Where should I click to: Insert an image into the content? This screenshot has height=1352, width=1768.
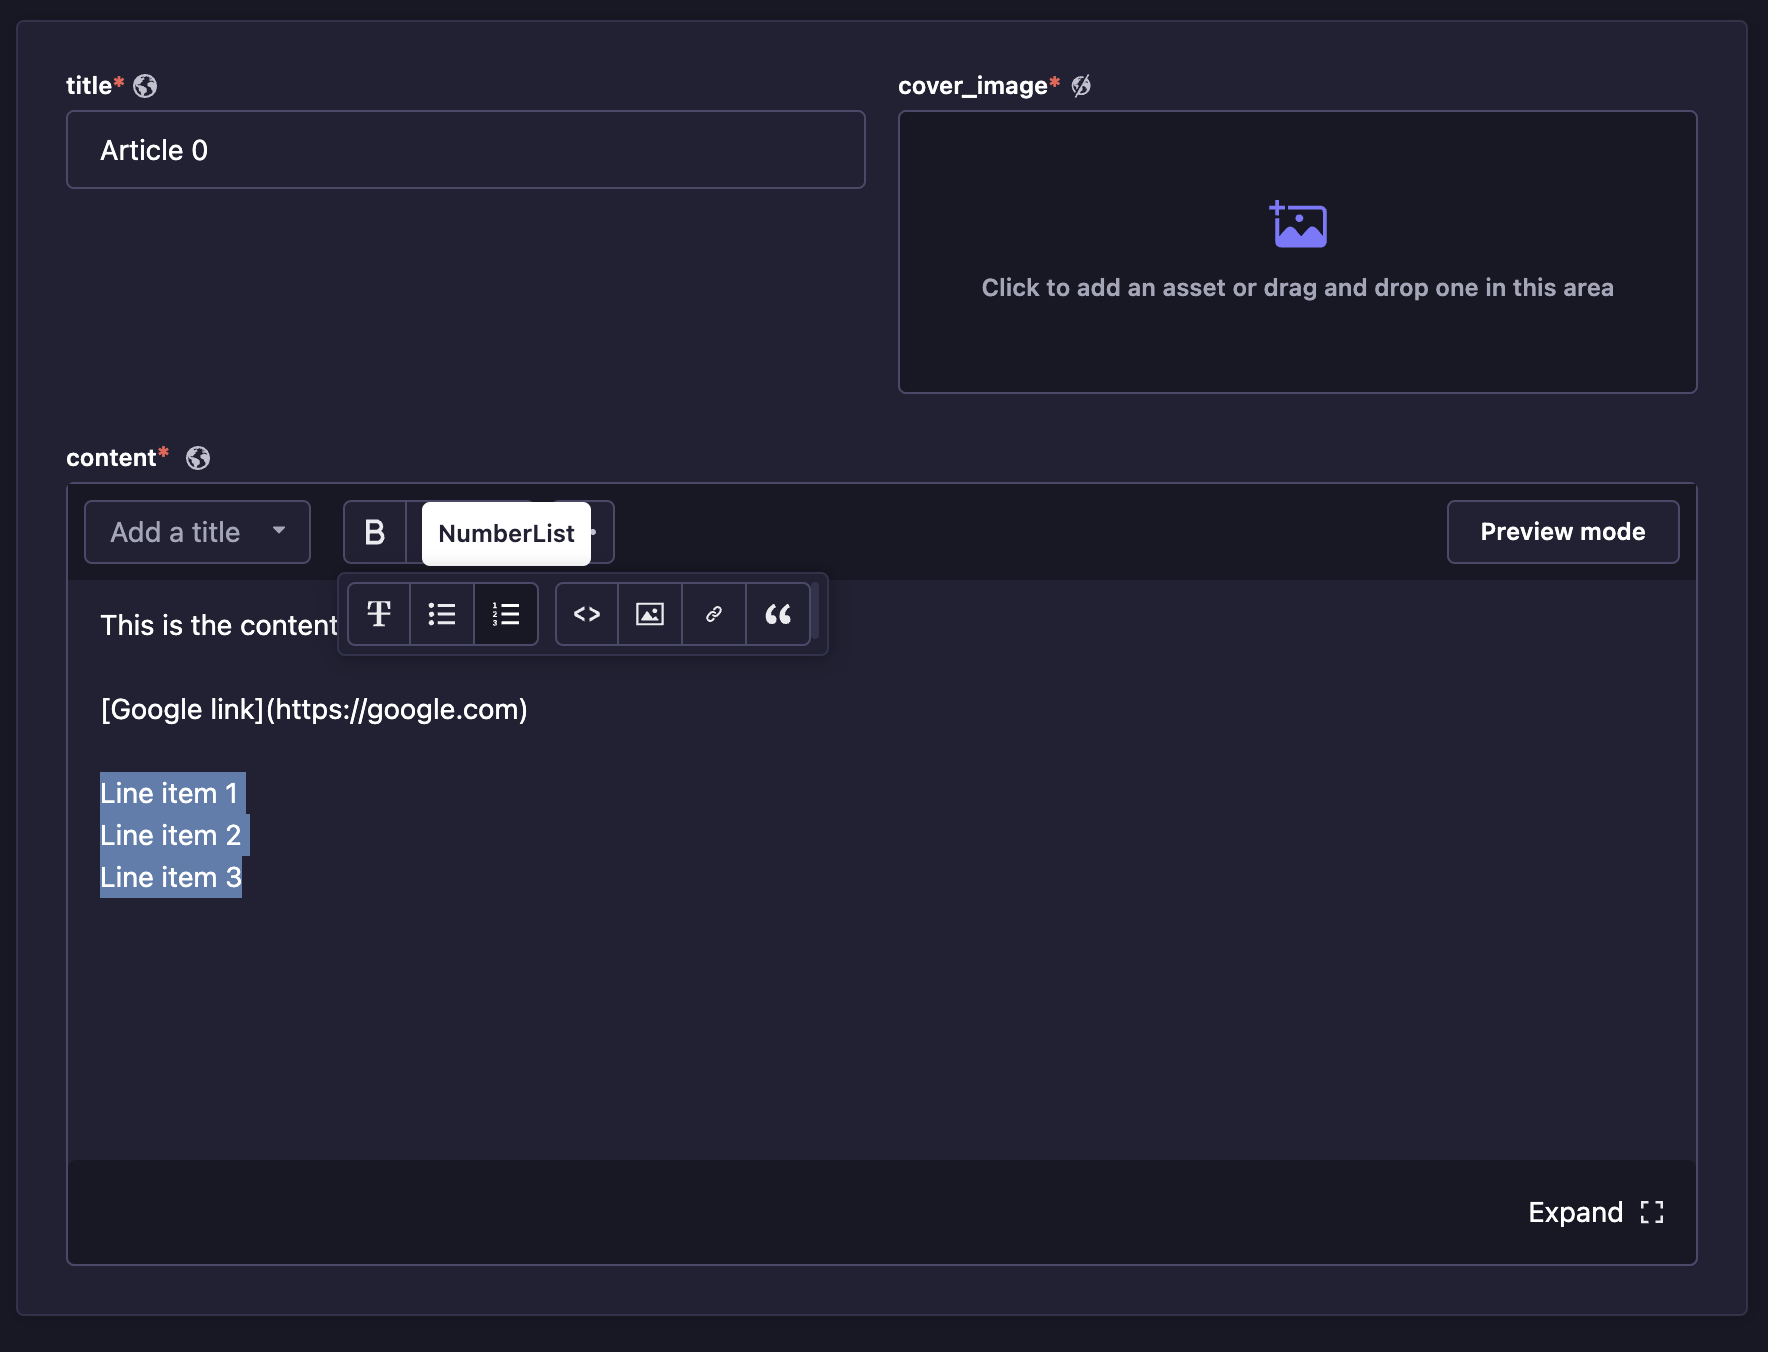(650, 614)
